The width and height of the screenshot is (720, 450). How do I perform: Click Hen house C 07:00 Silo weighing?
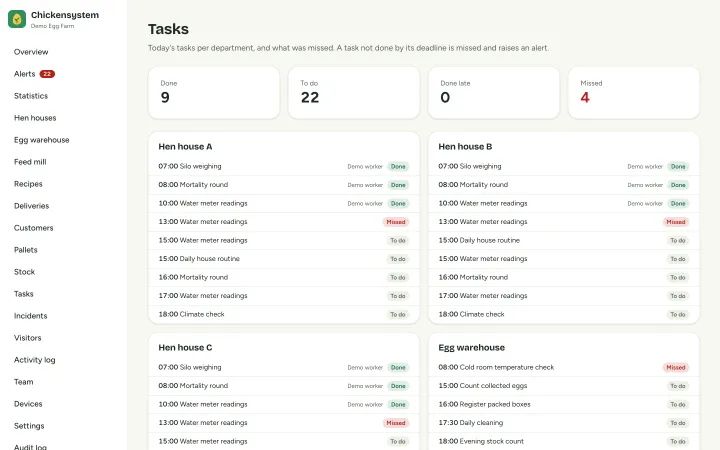(284, 368)
